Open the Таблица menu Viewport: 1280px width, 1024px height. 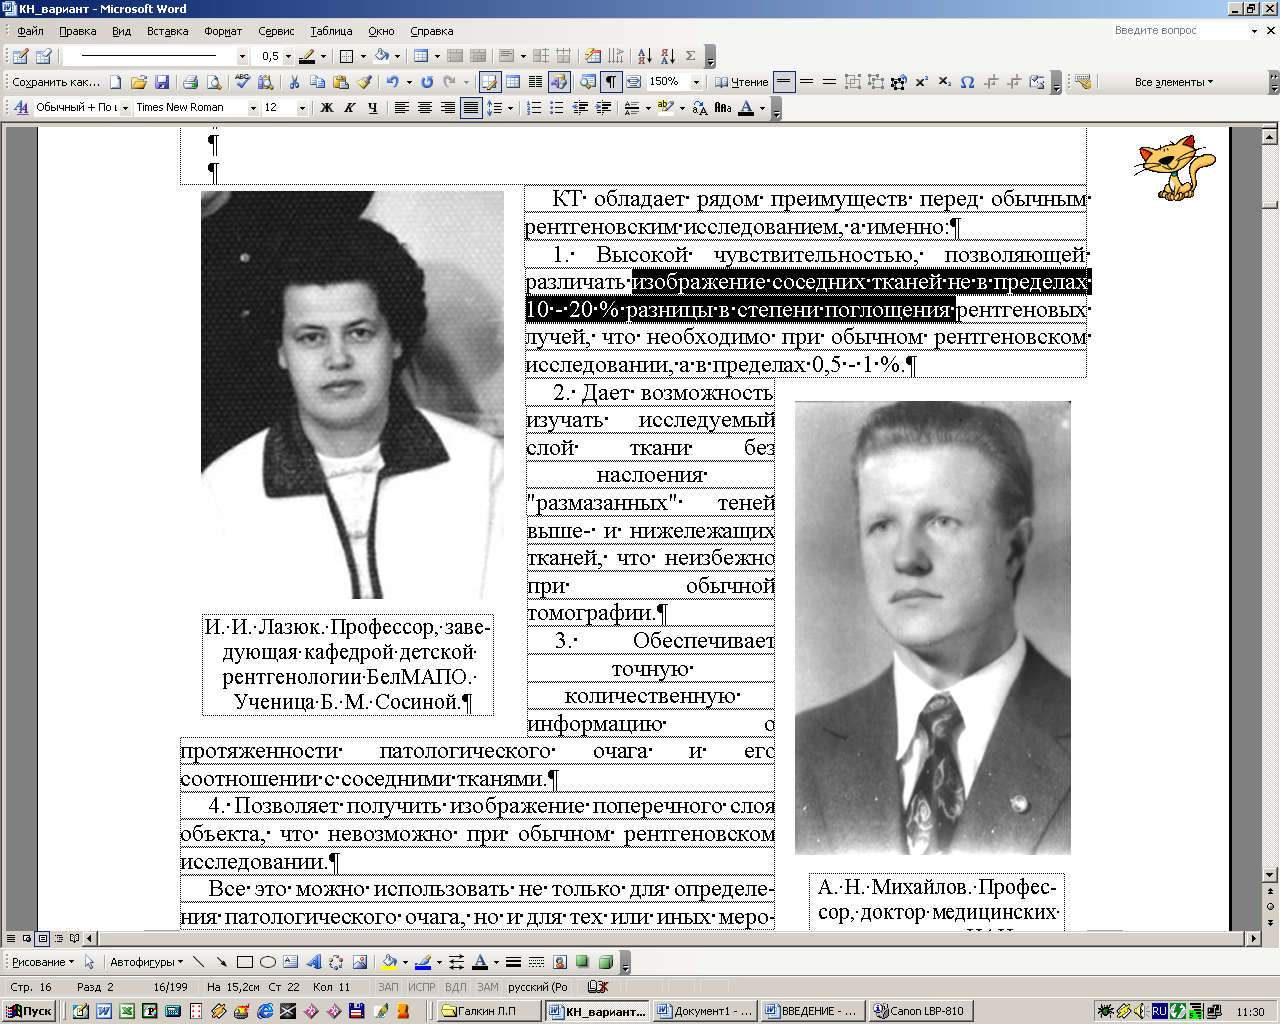[331, 31]
